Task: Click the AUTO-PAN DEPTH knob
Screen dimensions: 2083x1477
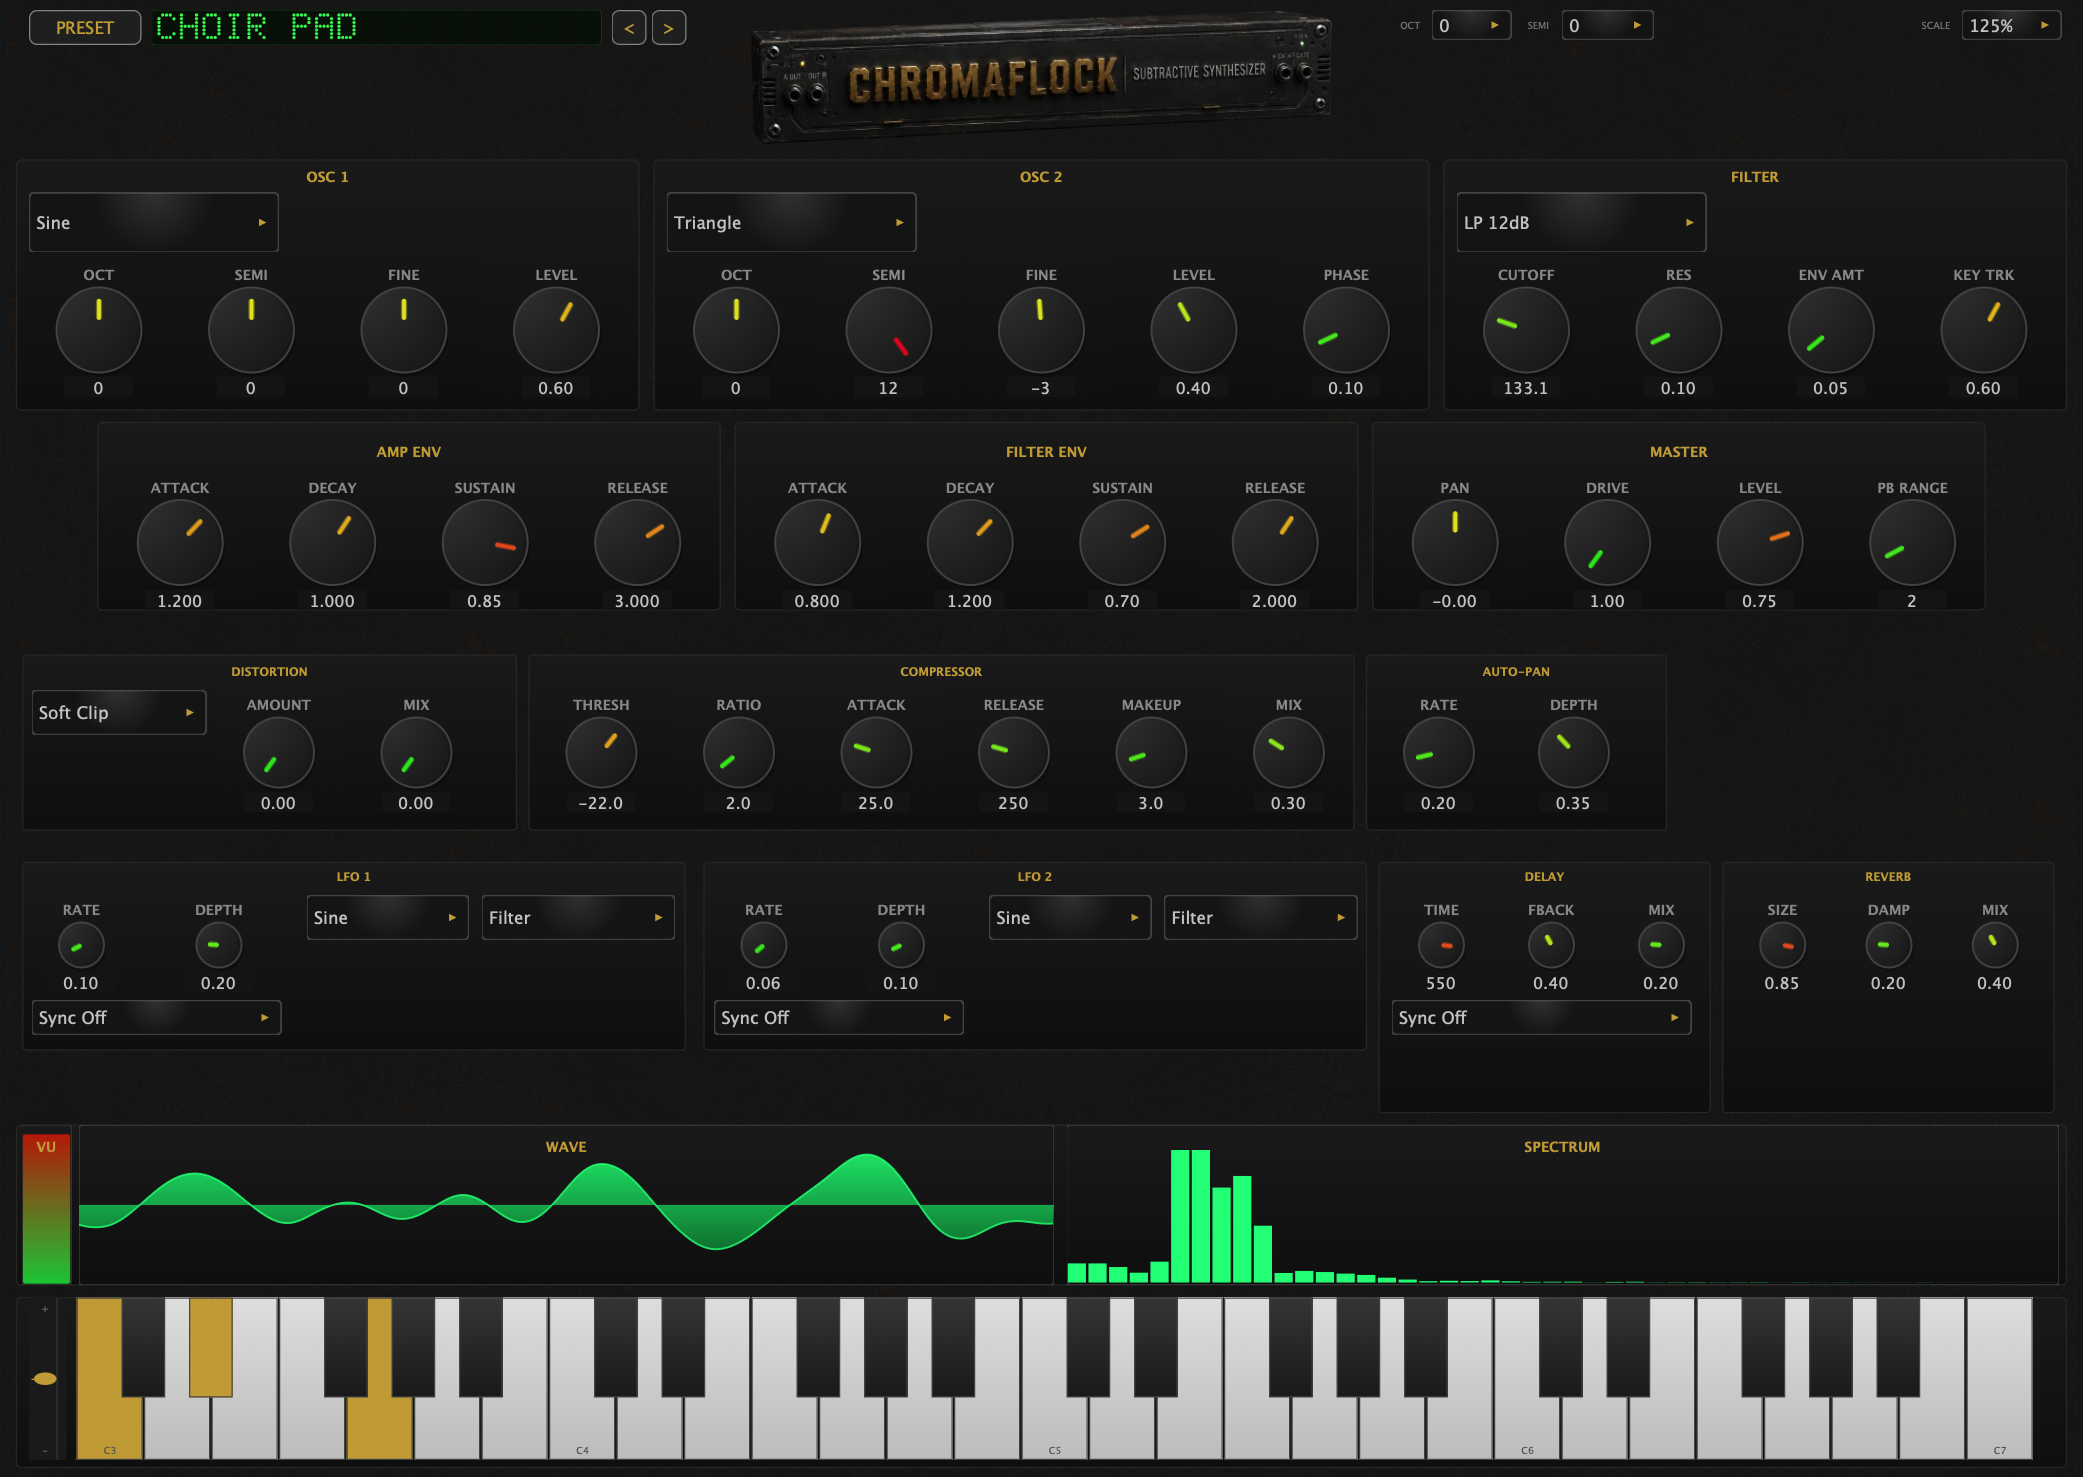Action: pyautogui.click(x=1573, y=753)
